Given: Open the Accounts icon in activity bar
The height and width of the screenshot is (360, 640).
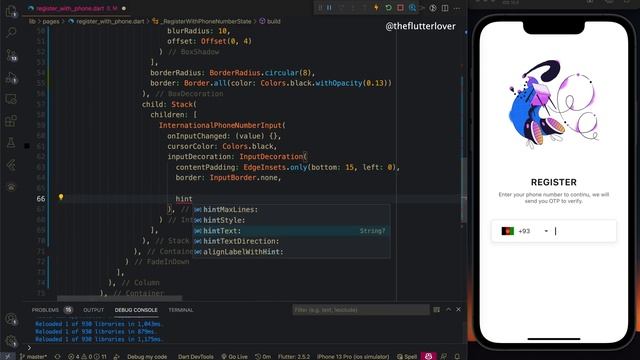Looking at the screenshot, I should (11, 319).
